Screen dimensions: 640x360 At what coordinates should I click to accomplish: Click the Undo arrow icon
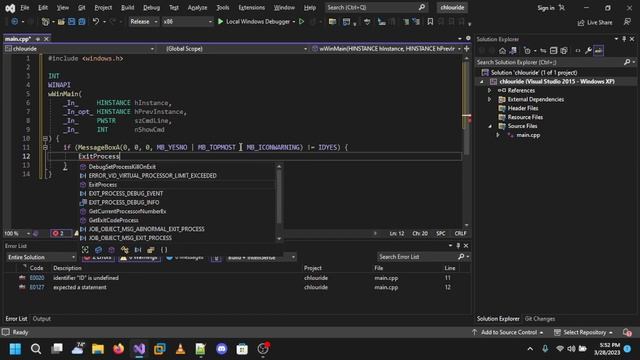click(96, 22)
